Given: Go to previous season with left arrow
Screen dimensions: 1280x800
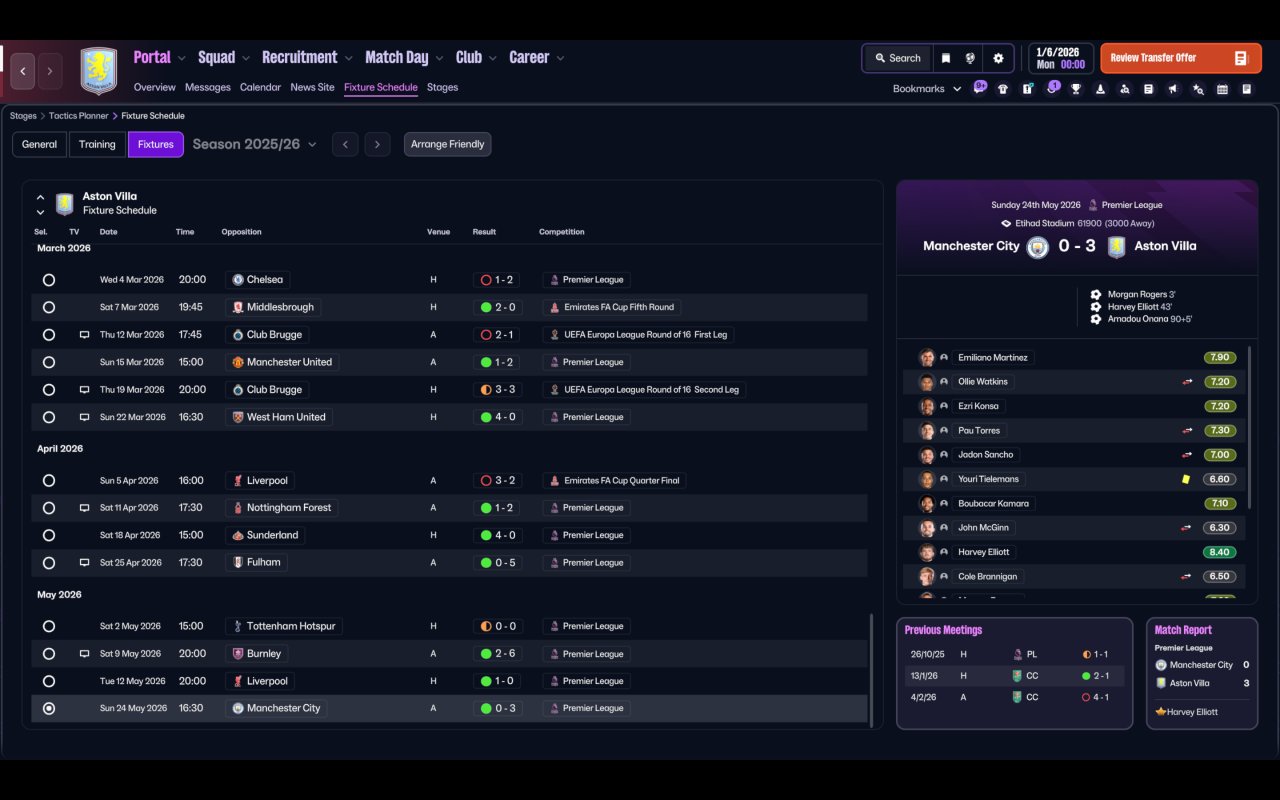Looking at the screenshot, I should coord(345,144).
